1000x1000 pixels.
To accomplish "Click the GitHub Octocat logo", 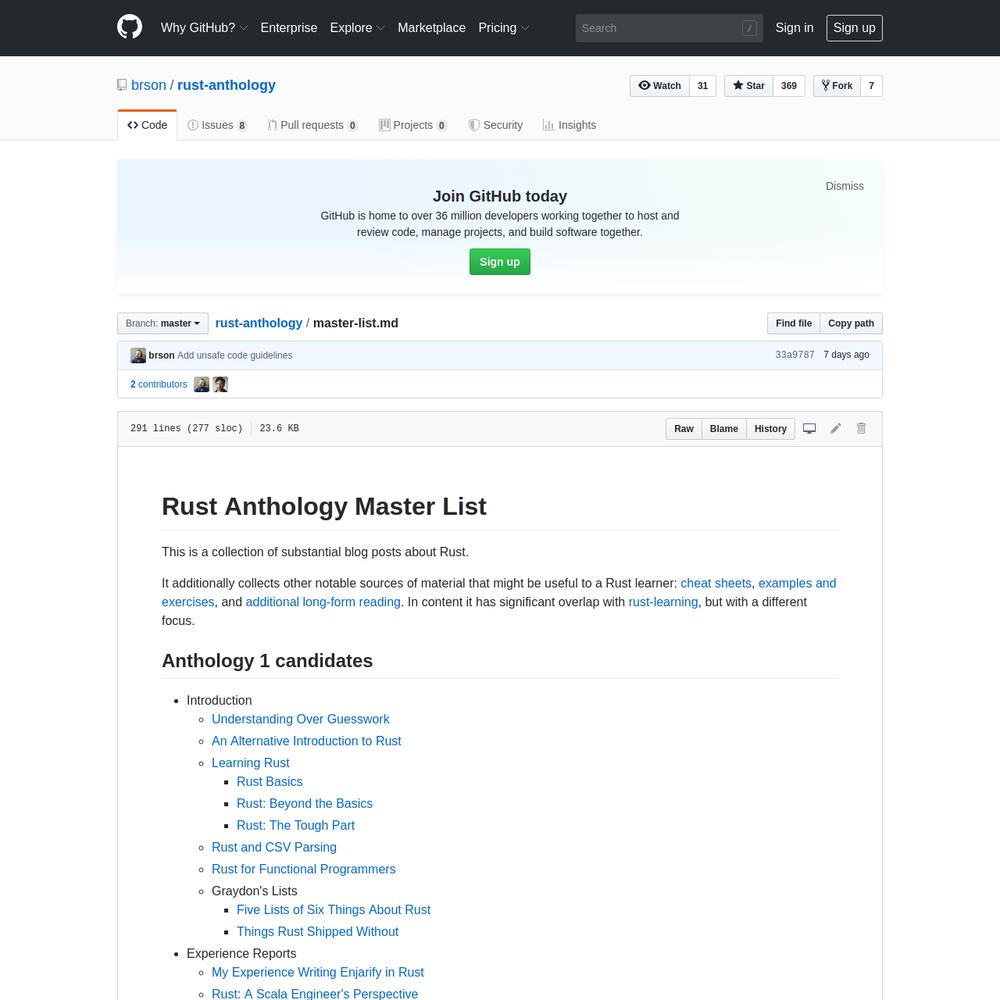I will [129, 27].
